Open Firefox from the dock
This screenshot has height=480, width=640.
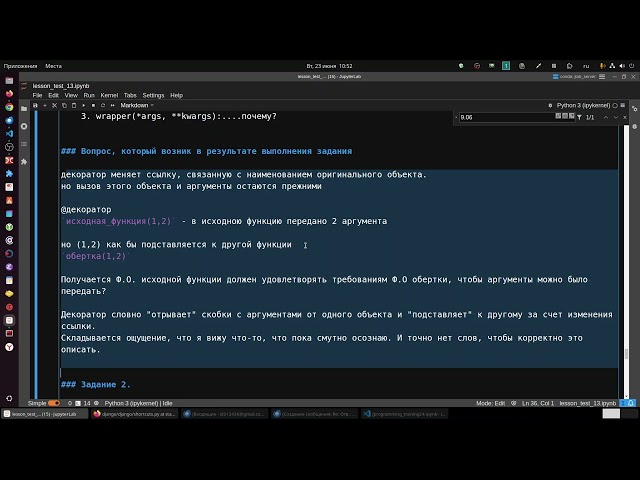pos(9,93)
